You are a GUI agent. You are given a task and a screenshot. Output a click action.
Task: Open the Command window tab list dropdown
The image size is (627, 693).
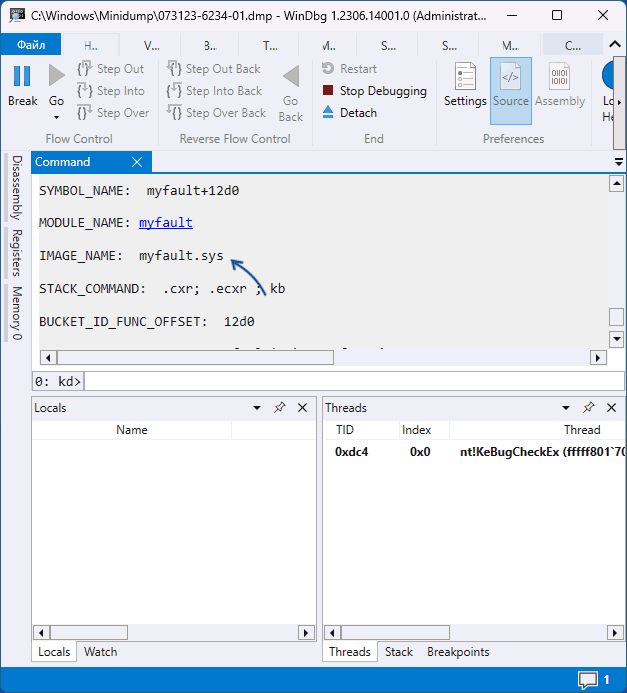[619, 162]
